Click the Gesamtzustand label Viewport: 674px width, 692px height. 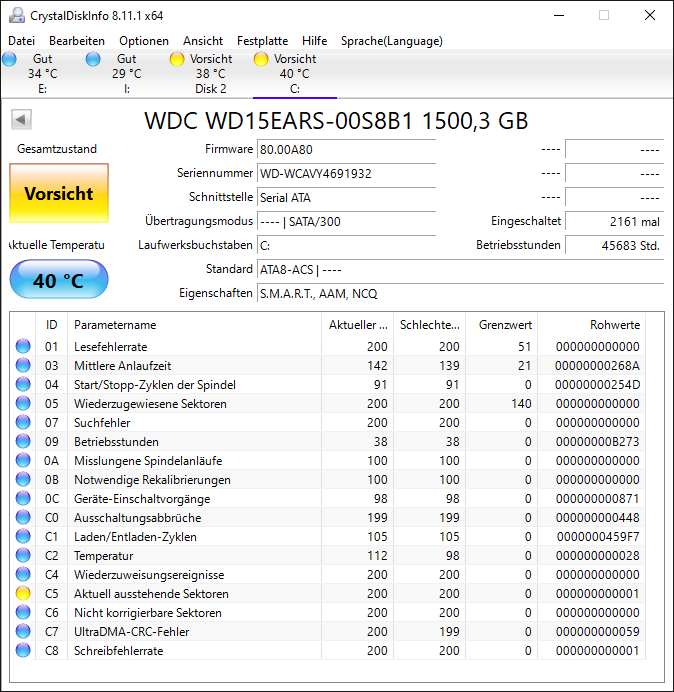click(x=57, y=149)
